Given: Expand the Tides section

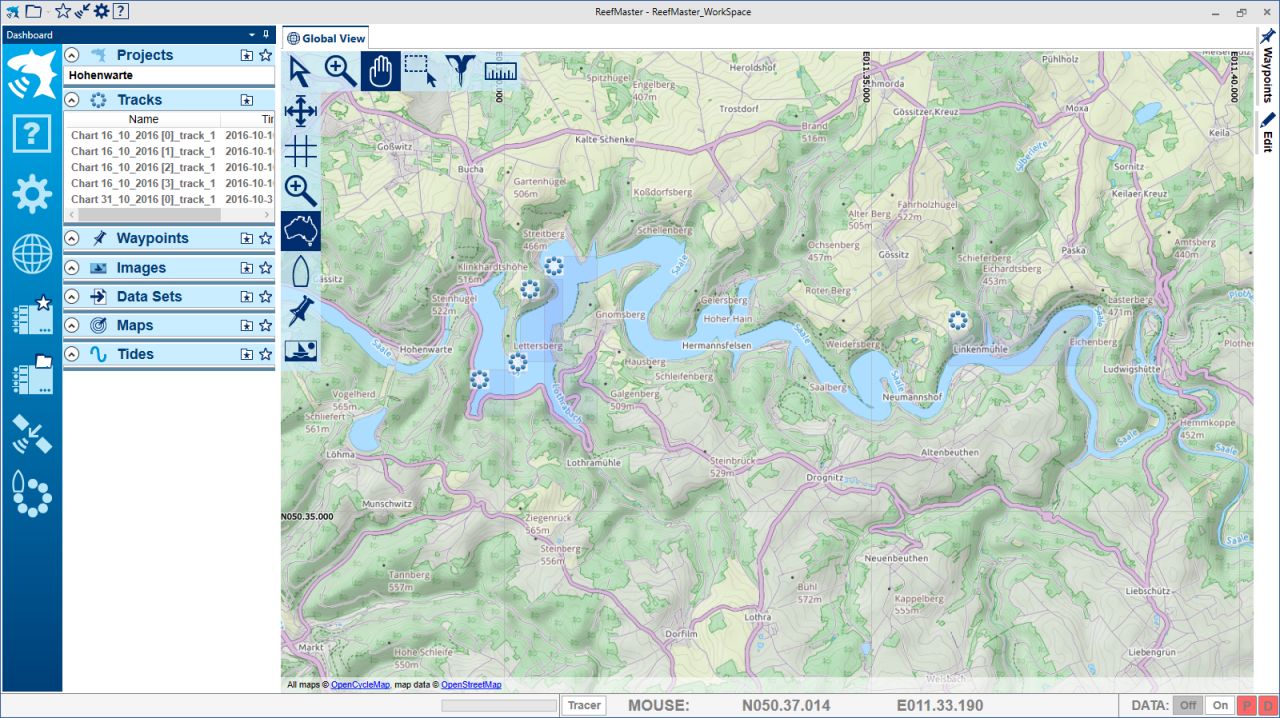Looking at the screenshot, I should click(72, 354).
